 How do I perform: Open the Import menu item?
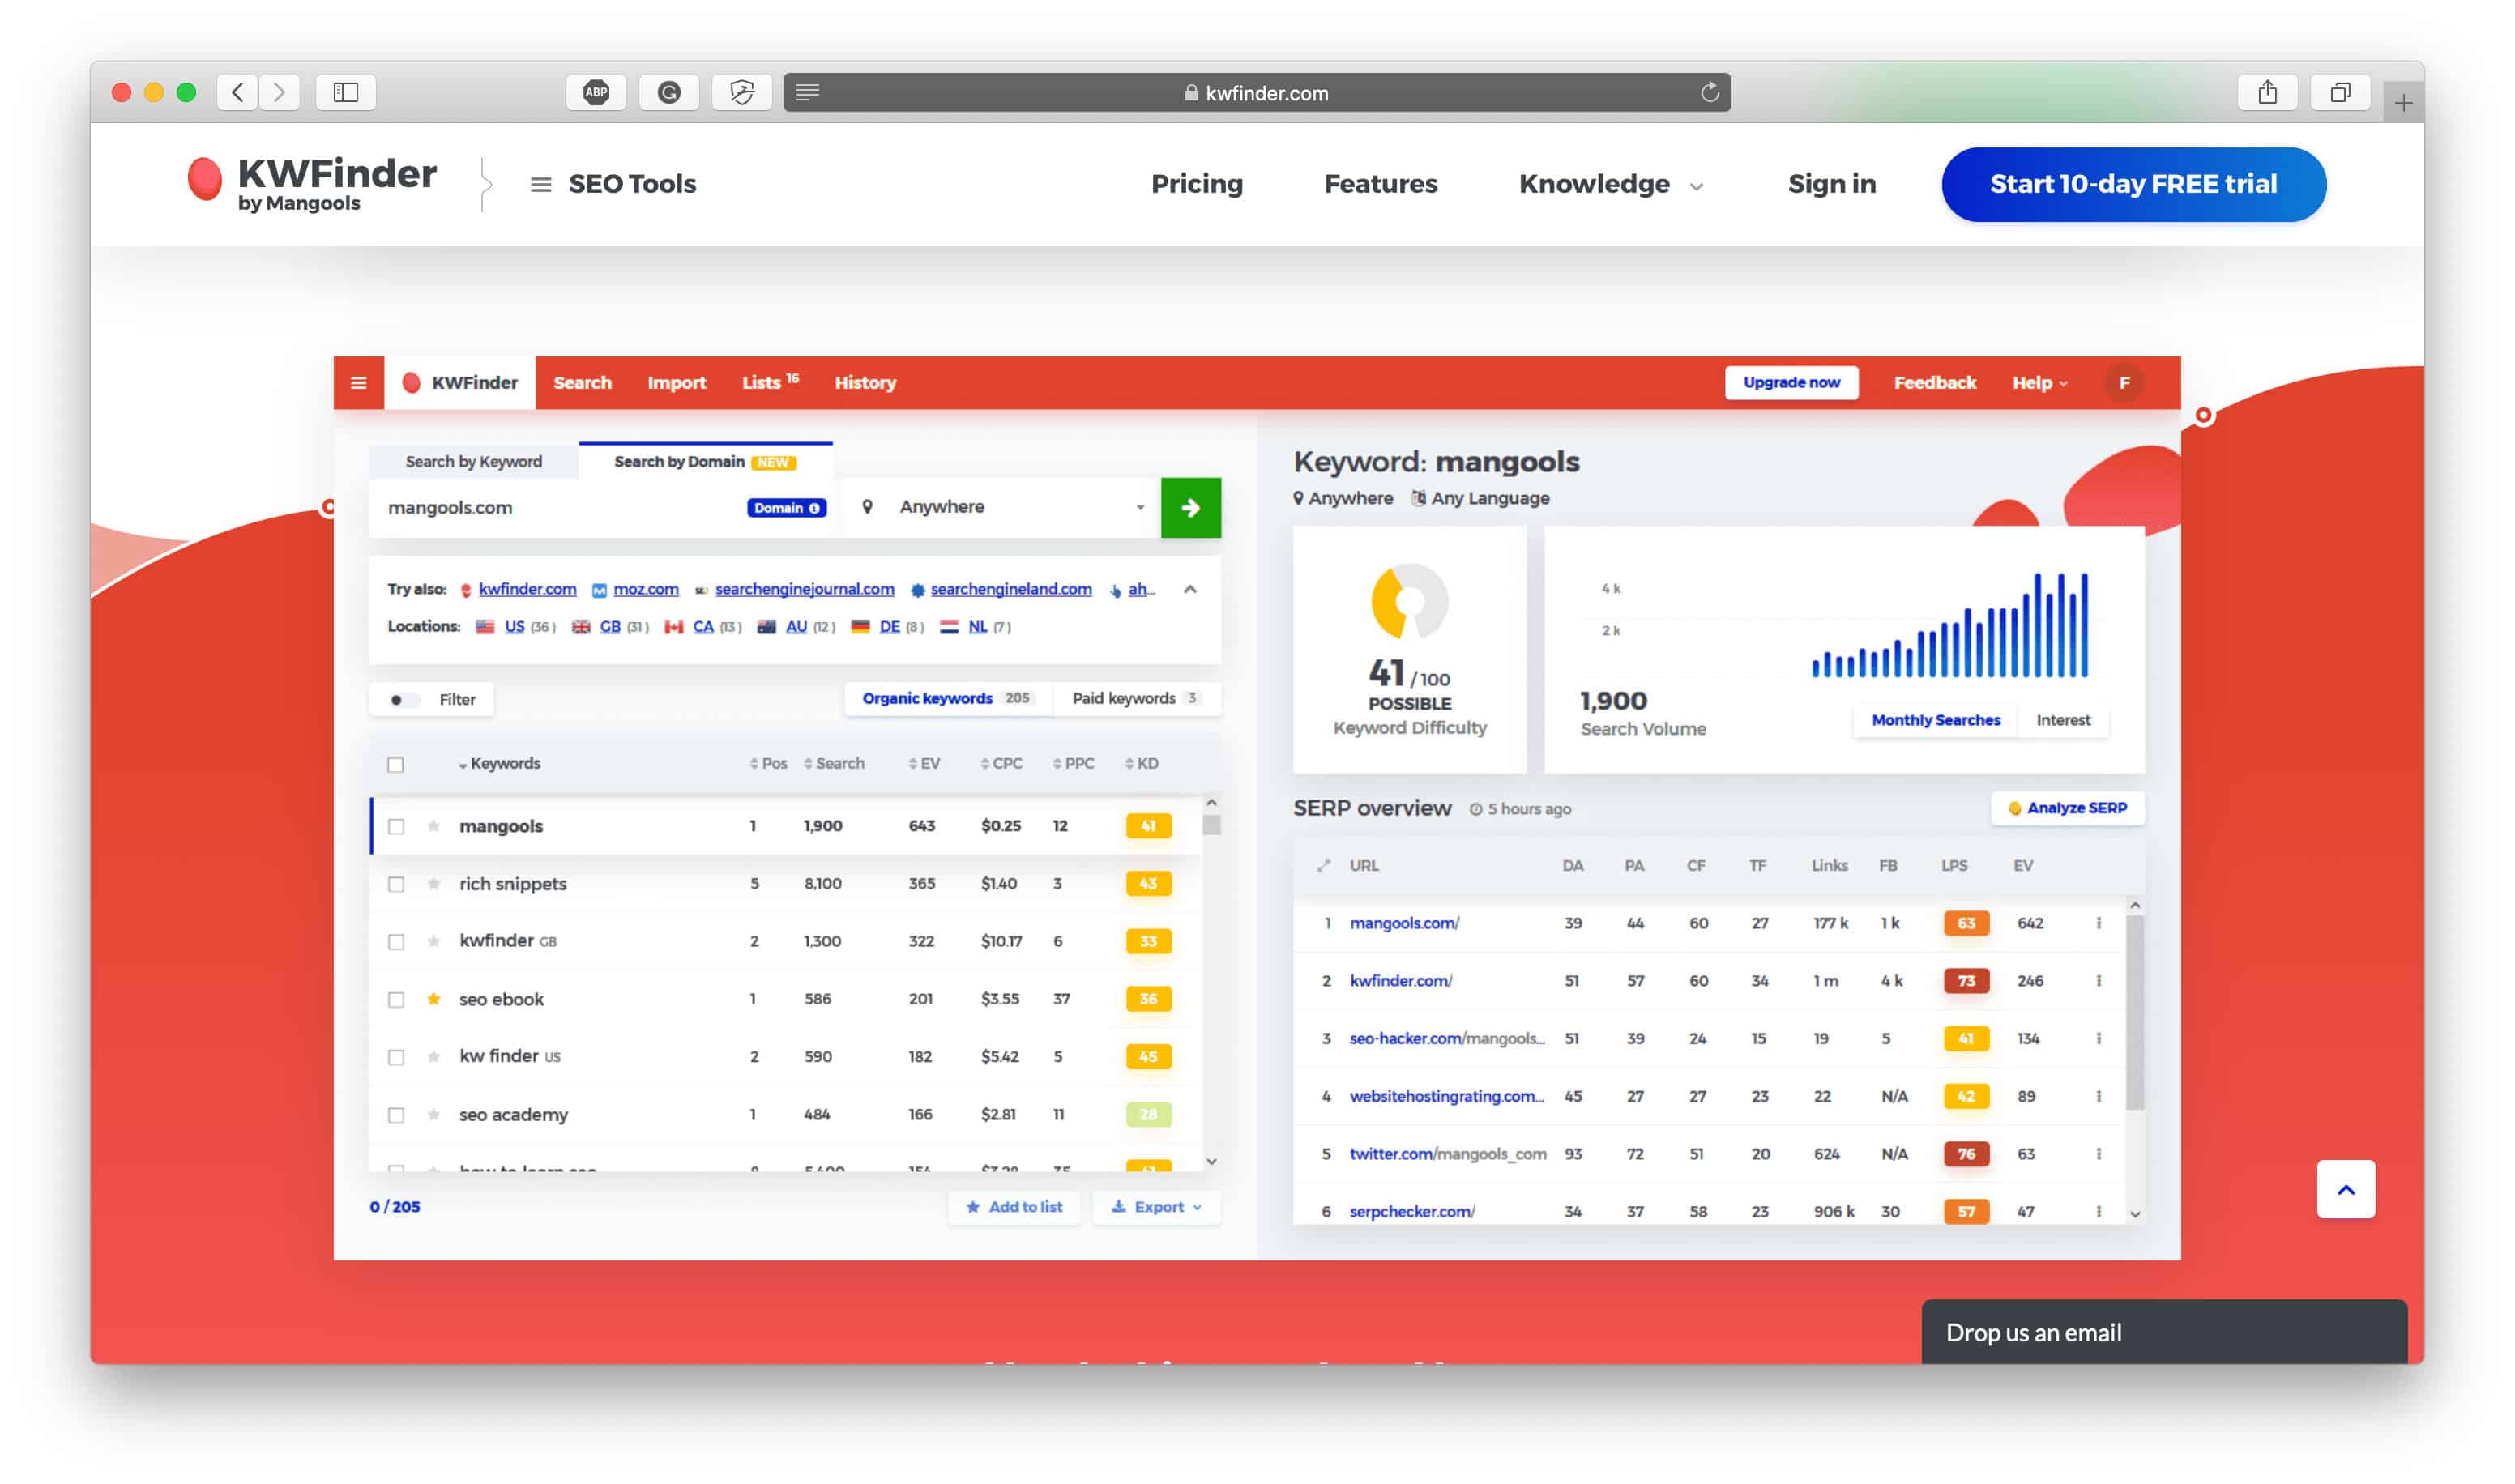tap(676, 383)
